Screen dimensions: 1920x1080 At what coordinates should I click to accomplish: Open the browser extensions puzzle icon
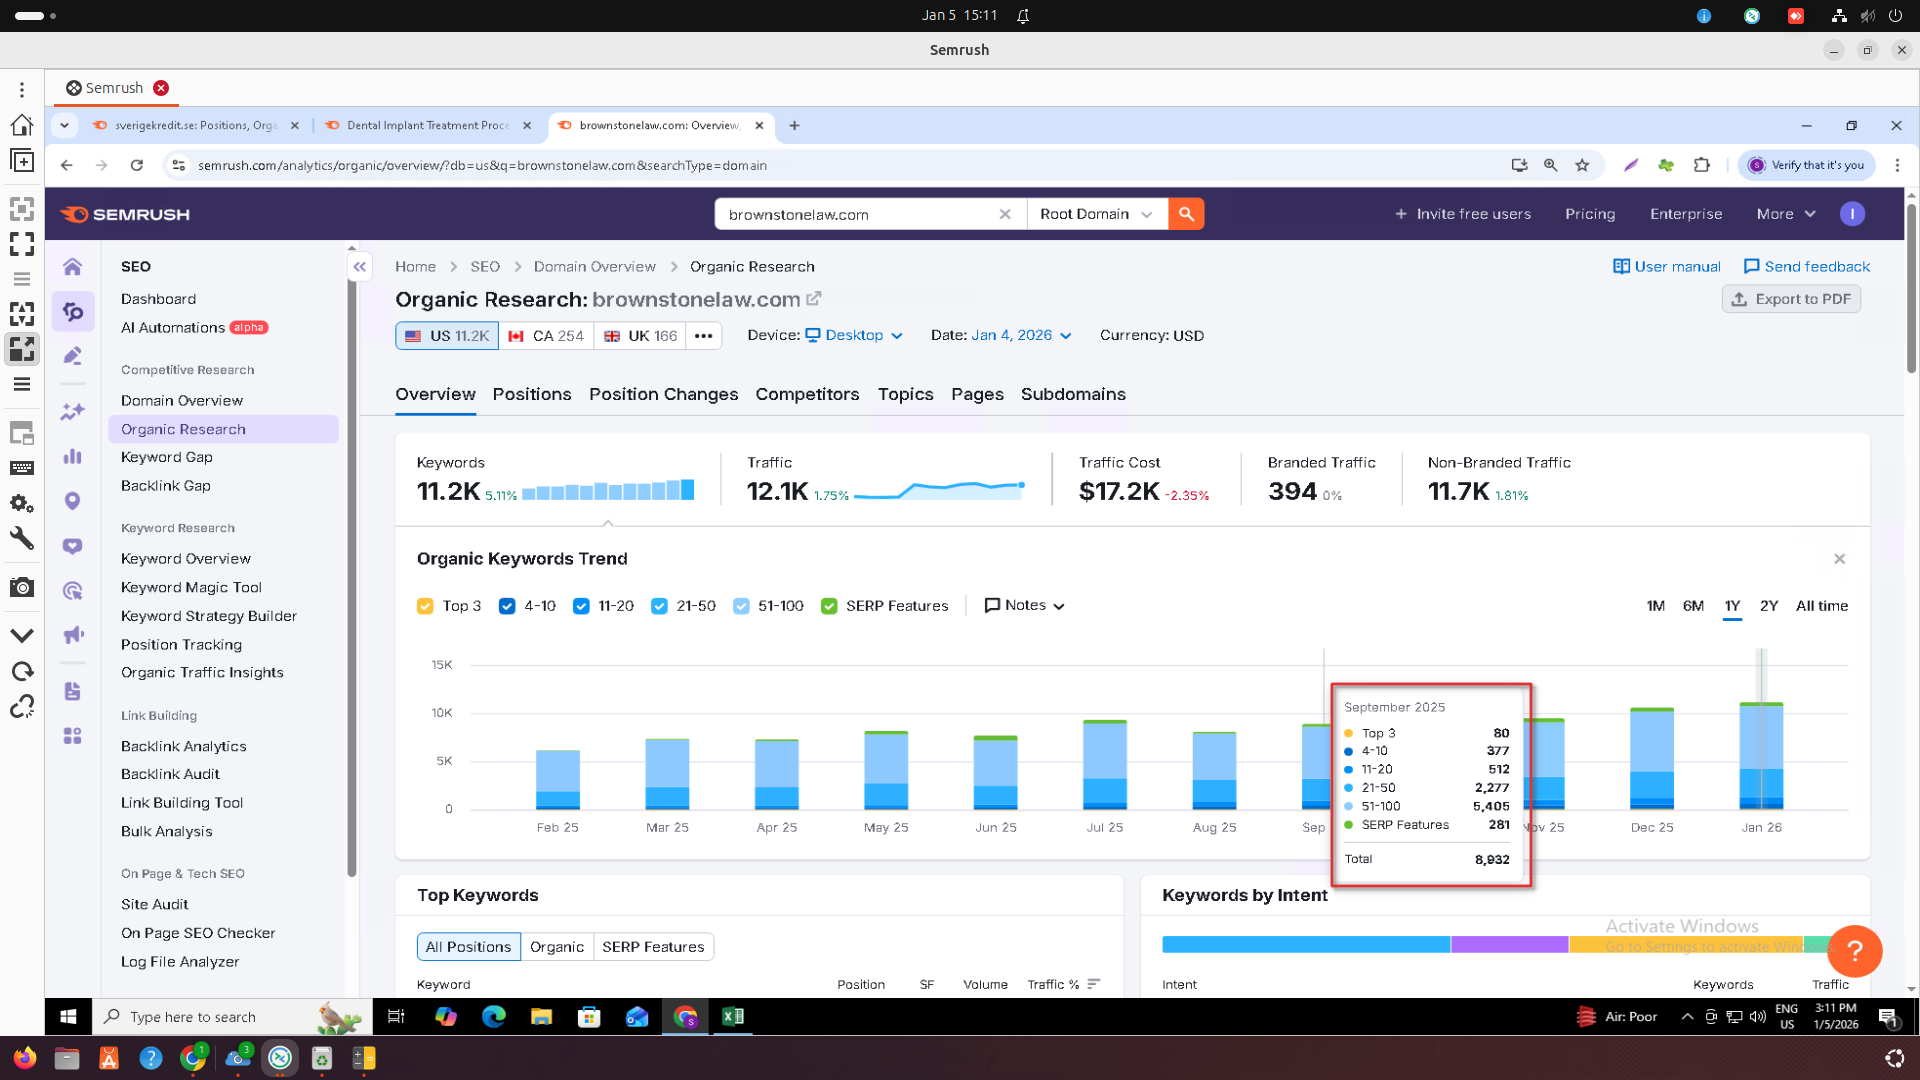(x=1702, y=165)
